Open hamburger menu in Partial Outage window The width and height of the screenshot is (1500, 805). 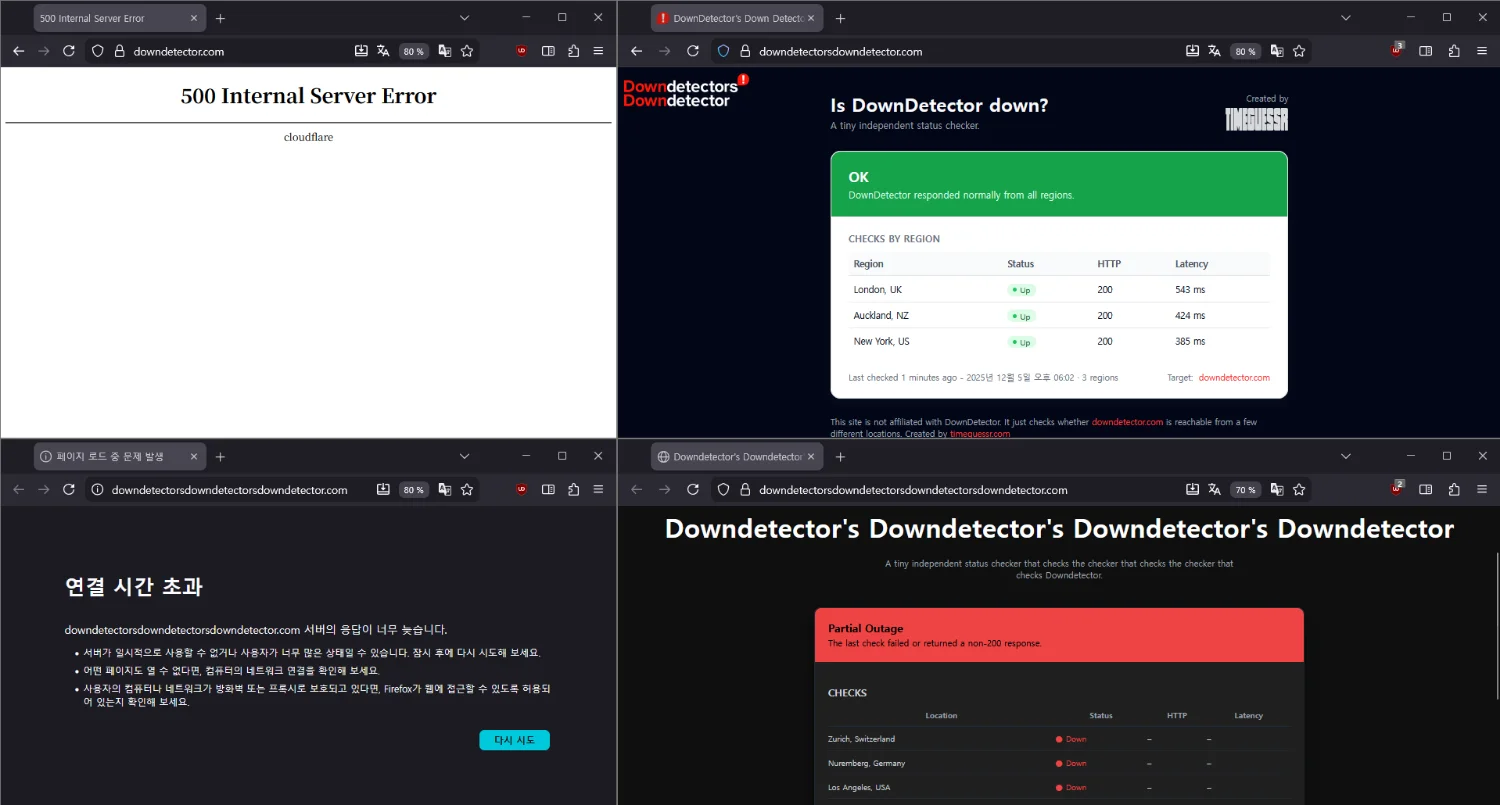pos(1482,490)
